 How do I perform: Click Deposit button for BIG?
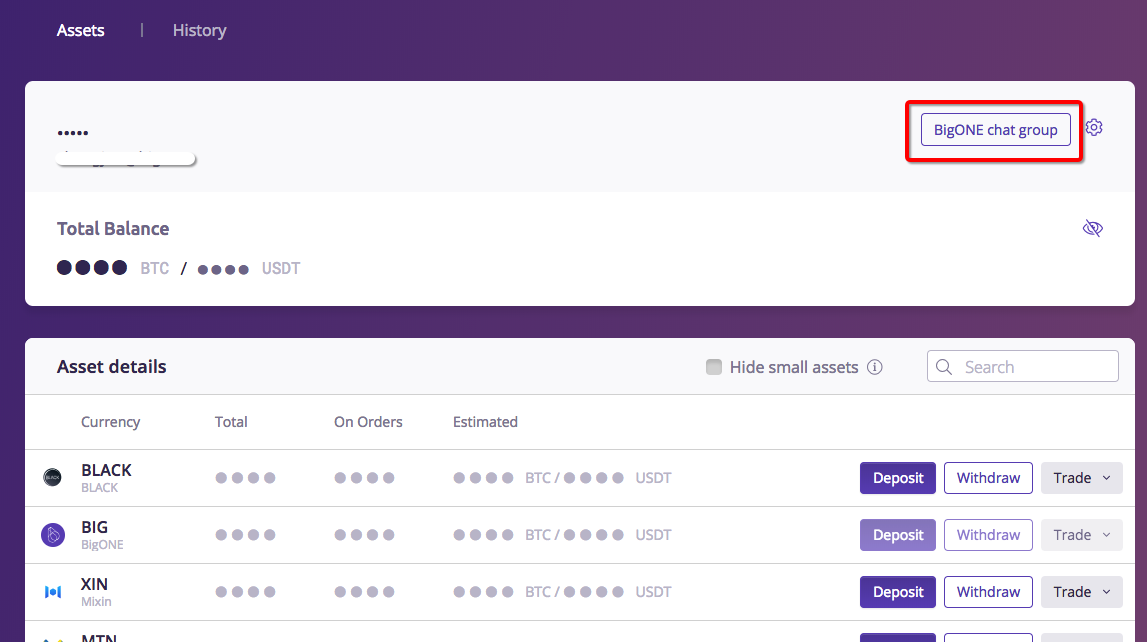click(x=898, y=535)
